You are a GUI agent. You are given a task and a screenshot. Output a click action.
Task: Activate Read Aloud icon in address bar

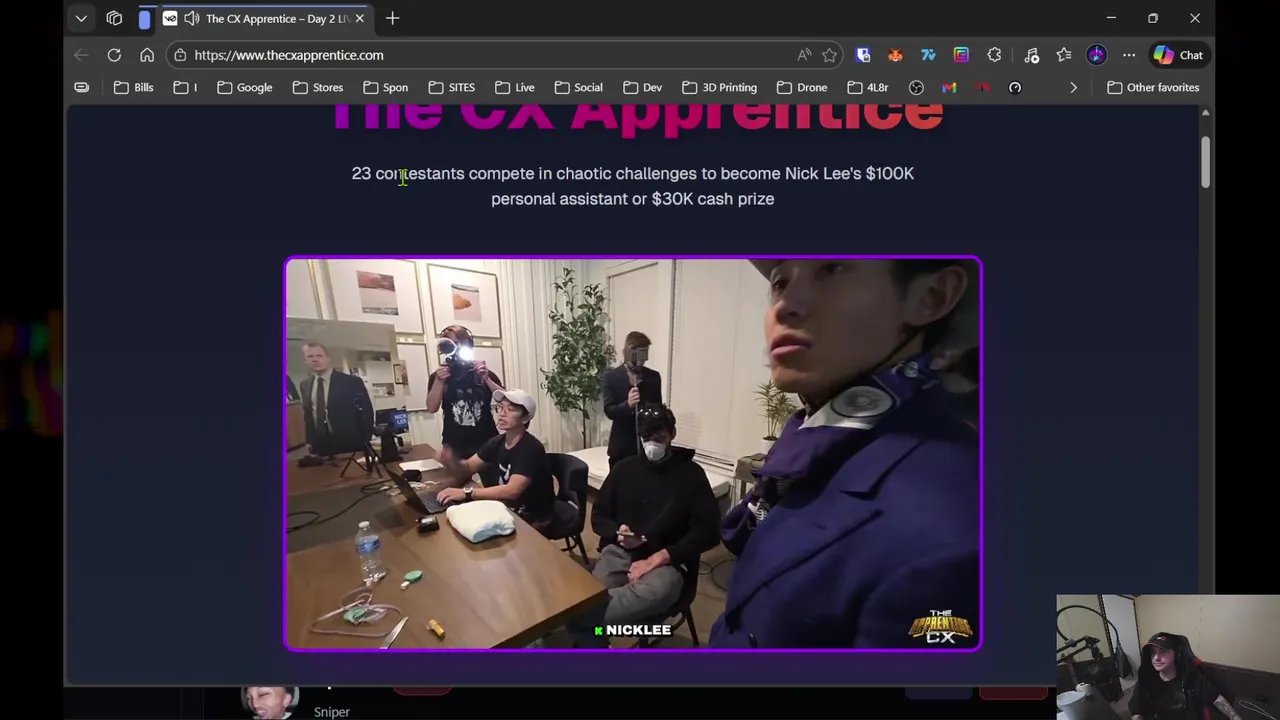click(x=804, y=55)
